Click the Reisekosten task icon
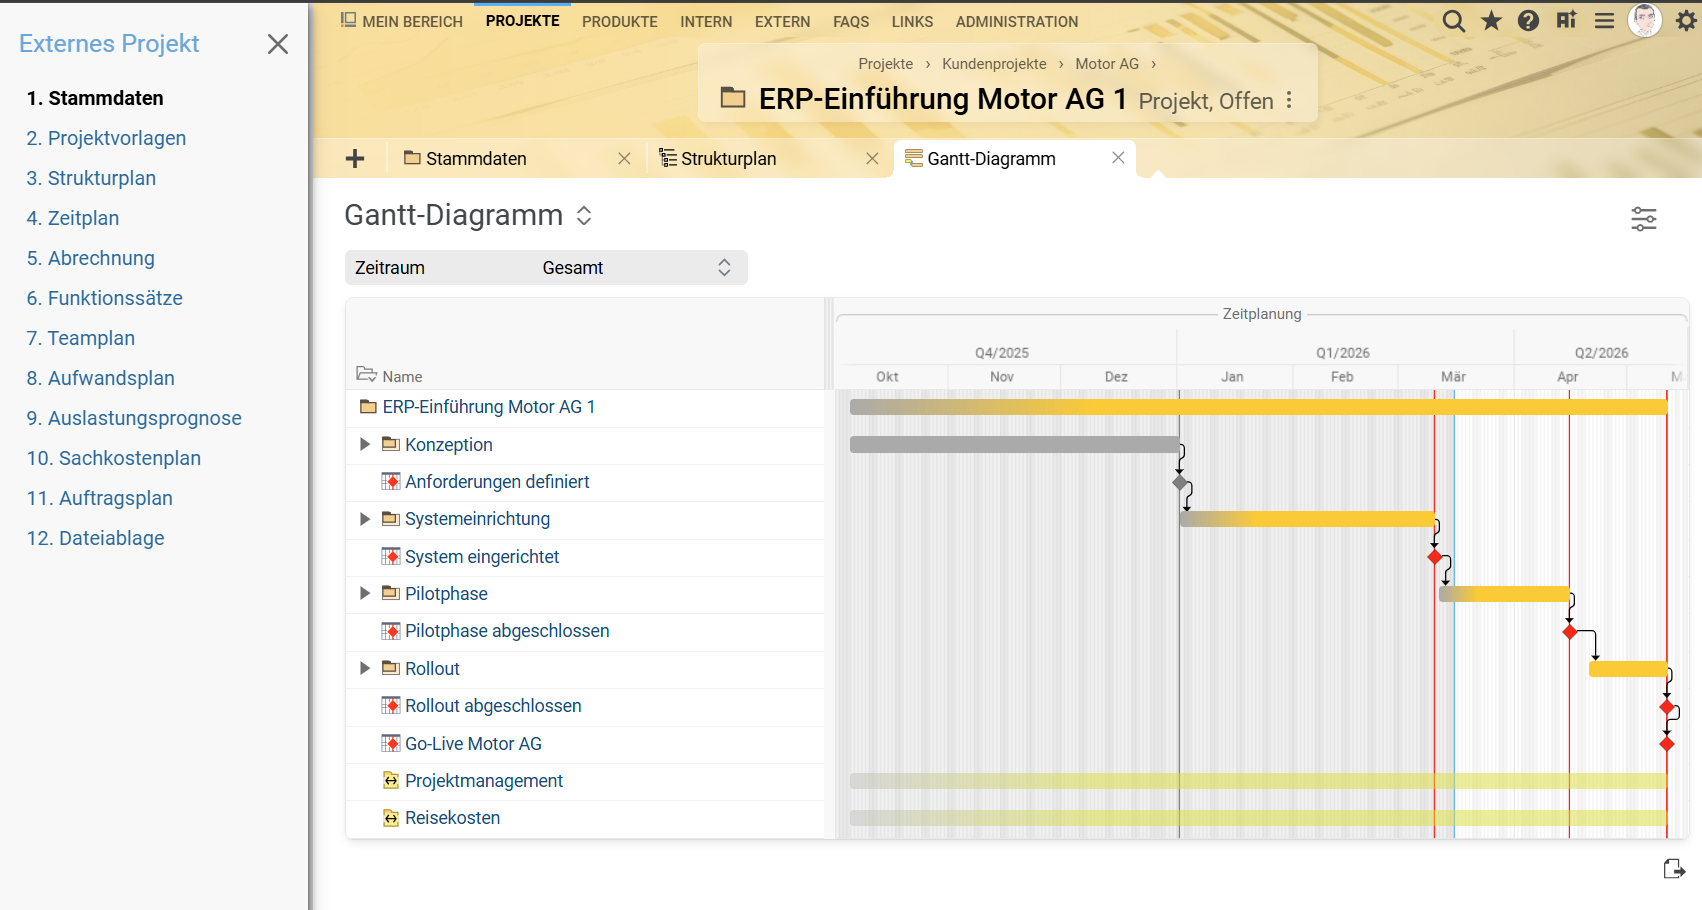 [x=391, y=818]
